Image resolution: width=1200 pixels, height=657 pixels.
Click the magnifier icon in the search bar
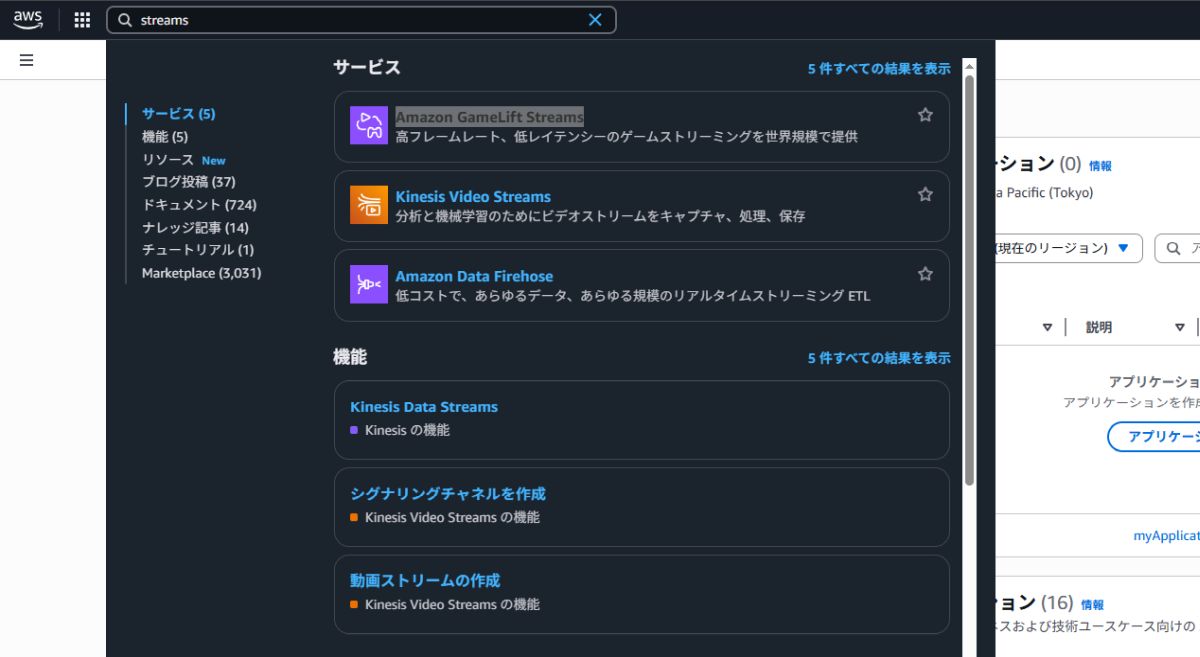tap(125, 20)
